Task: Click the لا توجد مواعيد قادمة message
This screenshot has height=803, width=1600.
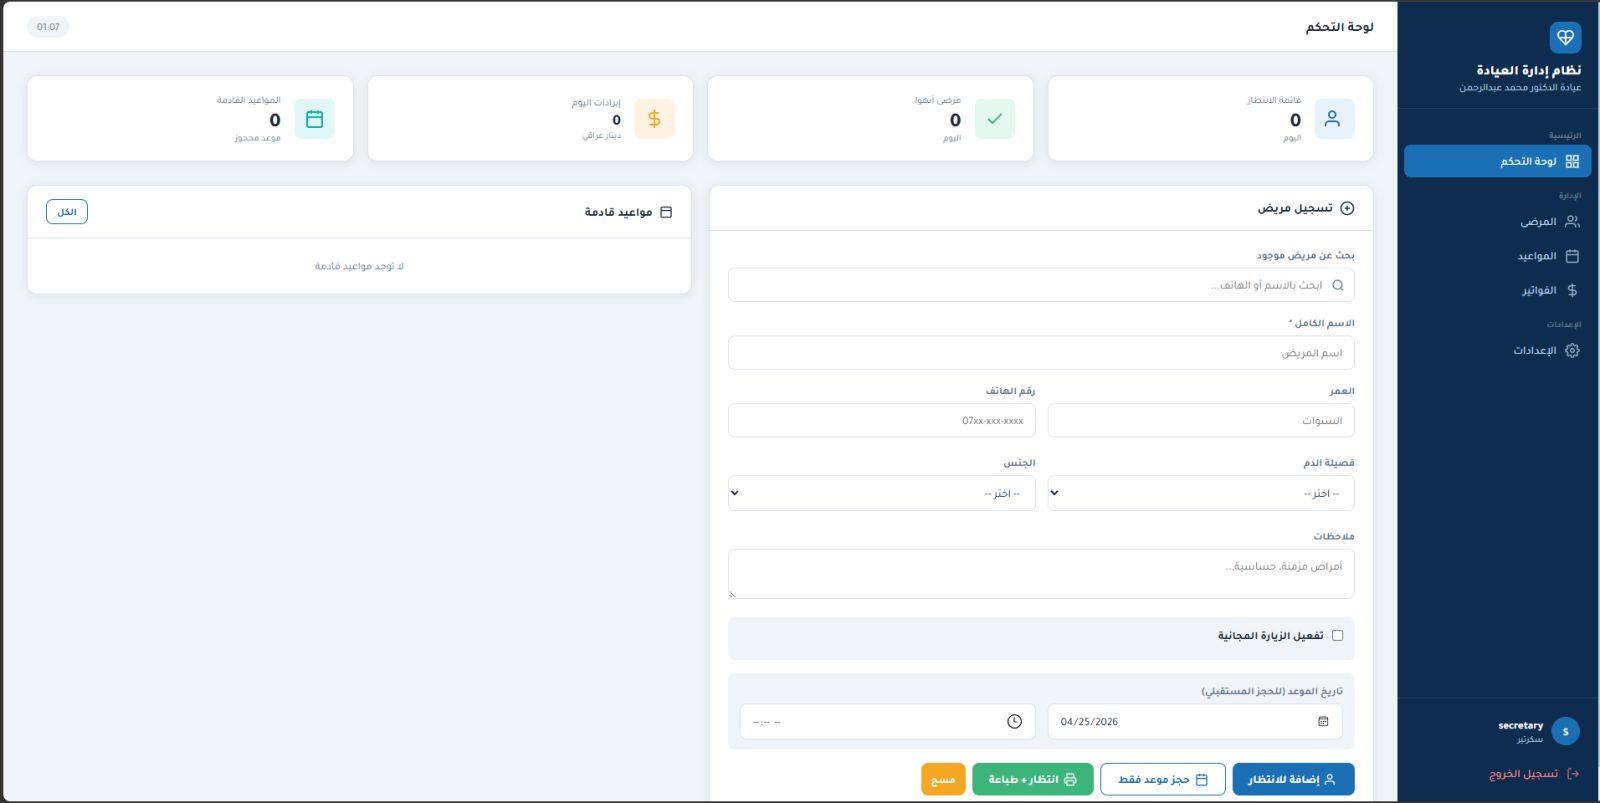Action: (x=359, y=266)
